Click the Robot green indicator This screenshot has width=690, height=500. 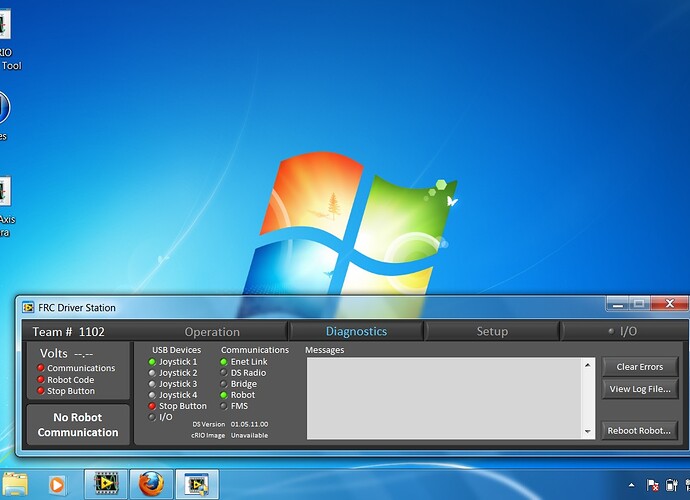(x=224, y=395)
